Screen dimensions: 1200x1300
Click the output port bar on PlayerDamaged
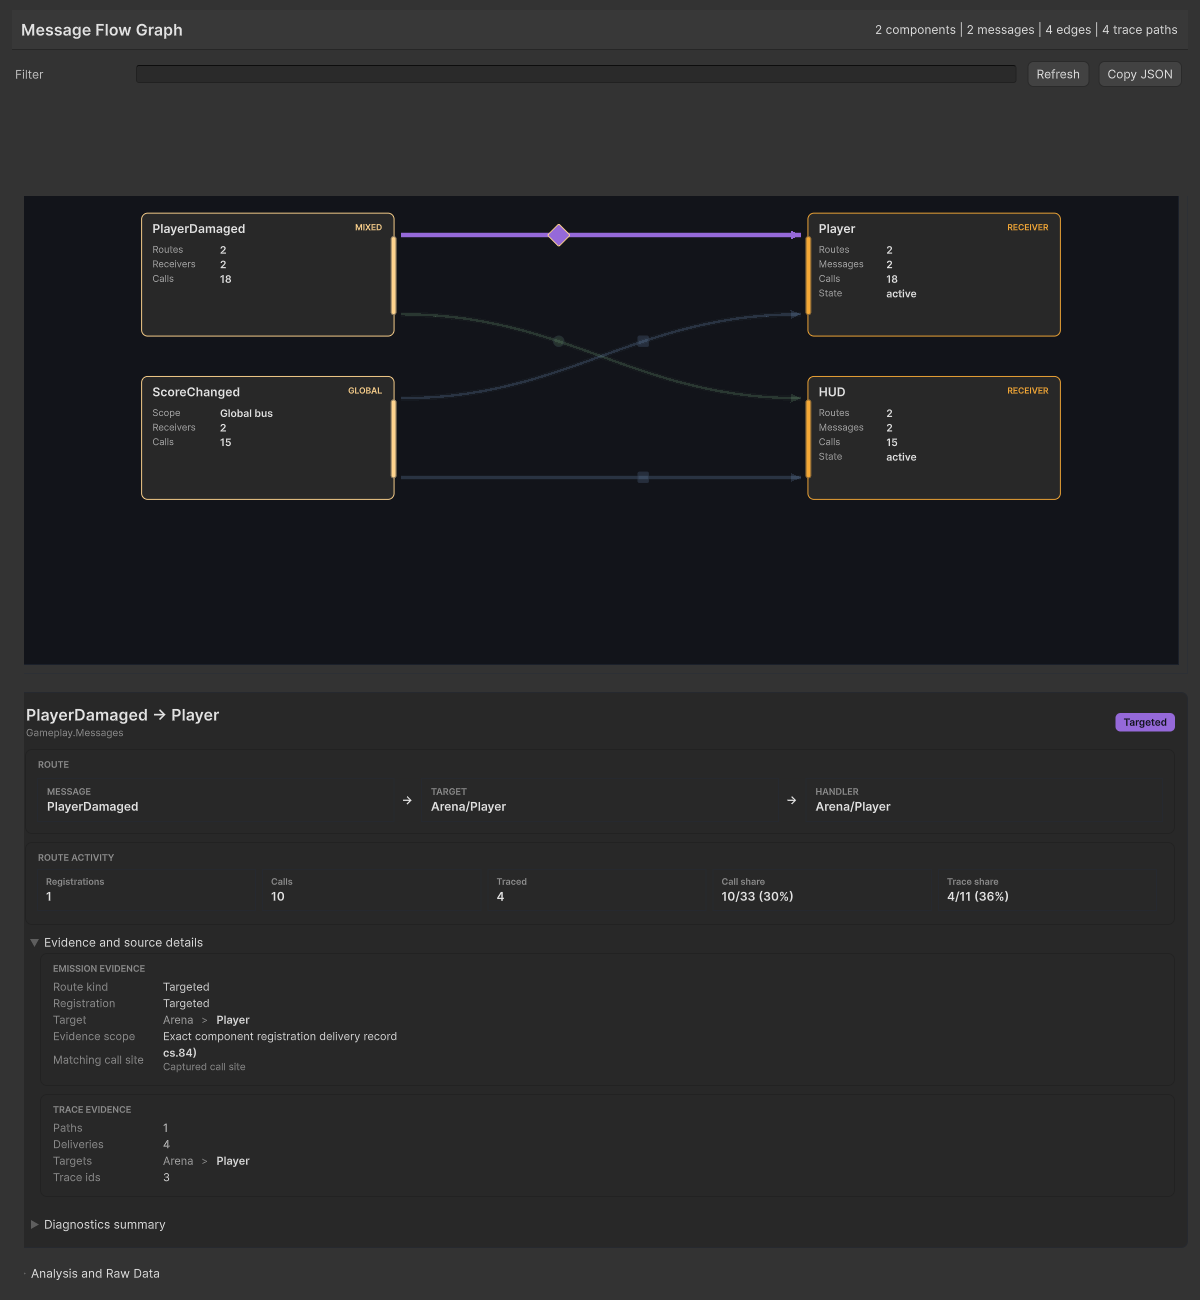[394, 275]
